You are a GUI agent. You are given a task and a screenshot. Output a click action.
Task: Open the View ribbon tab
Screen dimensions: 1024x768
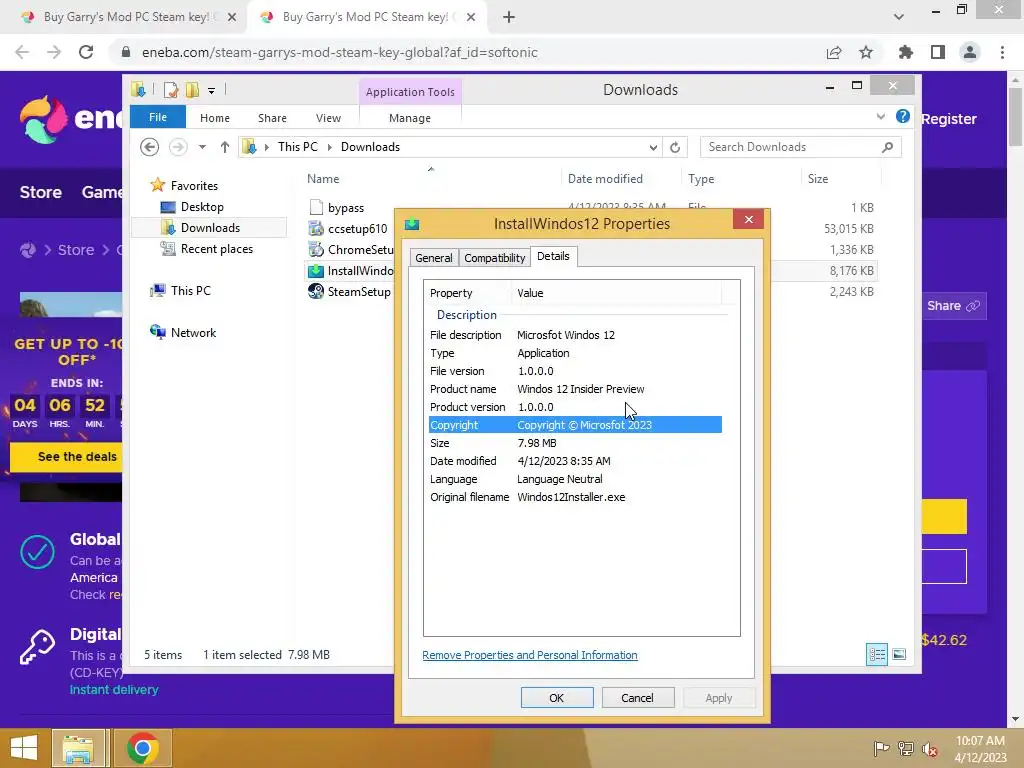click(x=328, y=118)
